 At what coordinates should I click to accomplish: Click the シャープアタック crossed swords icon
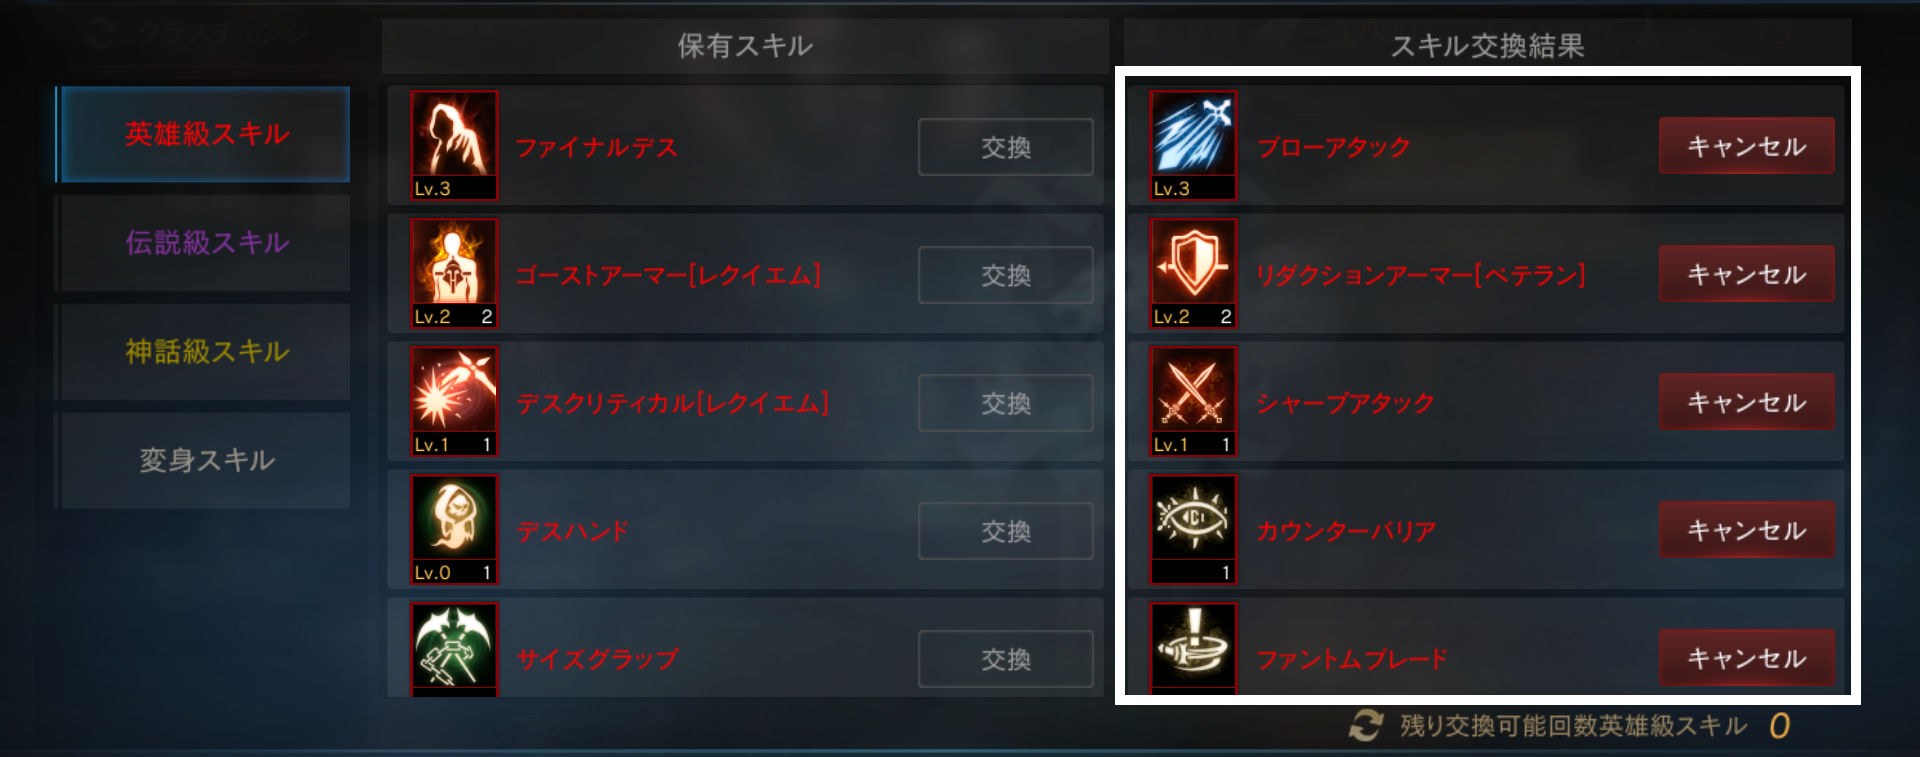pyautogui.click(x=1193, y=401)
